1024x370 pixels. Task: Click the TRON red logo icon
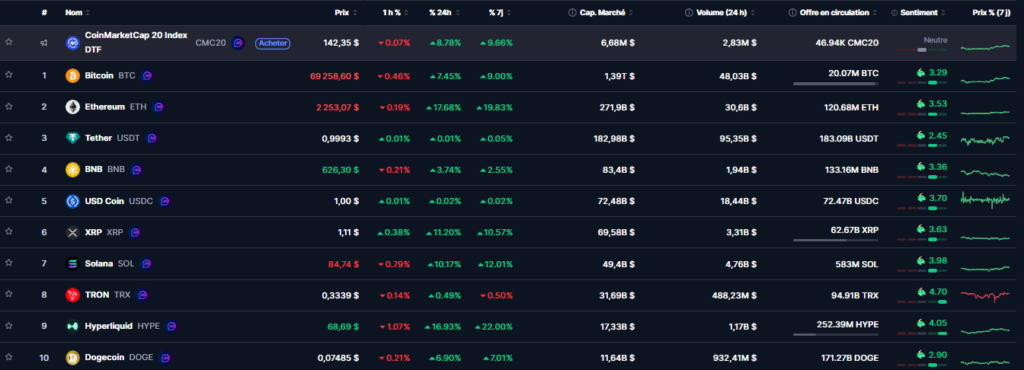pyautogui.click(x=72, y=295)
